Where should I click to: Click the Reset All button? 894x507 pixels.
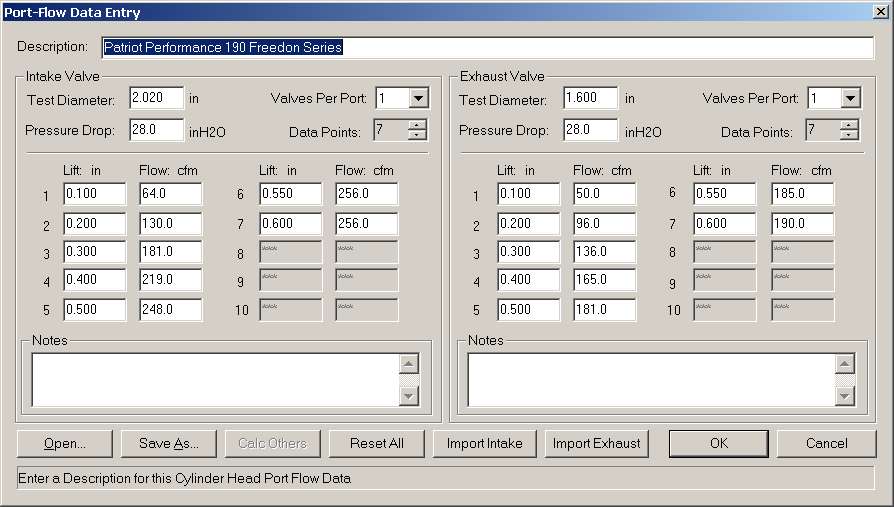[x=377, y=444]
